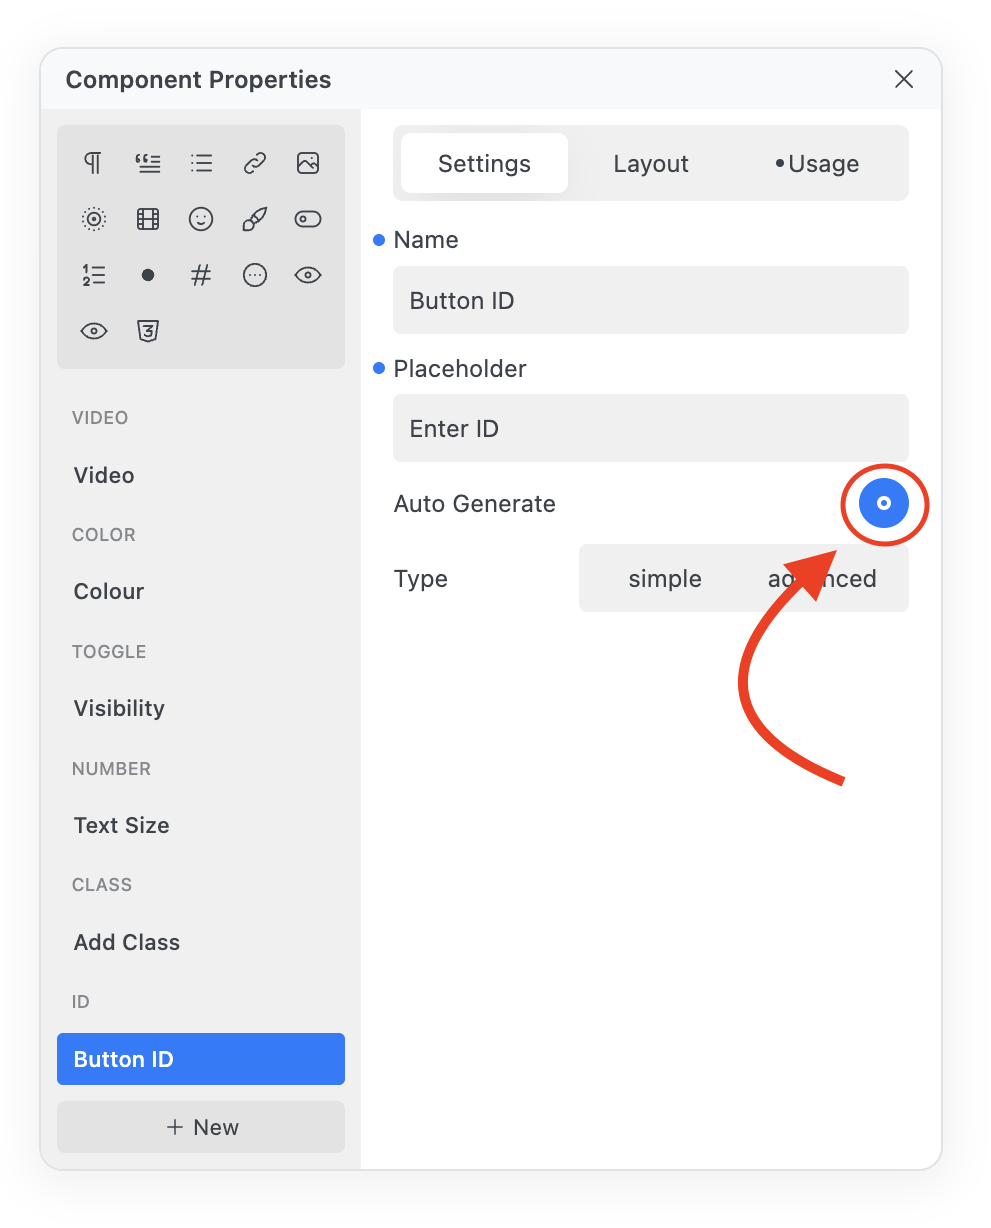991x1228 pixels.
Task: Pick the hash symbol ID icon
Action: [201, 275]
